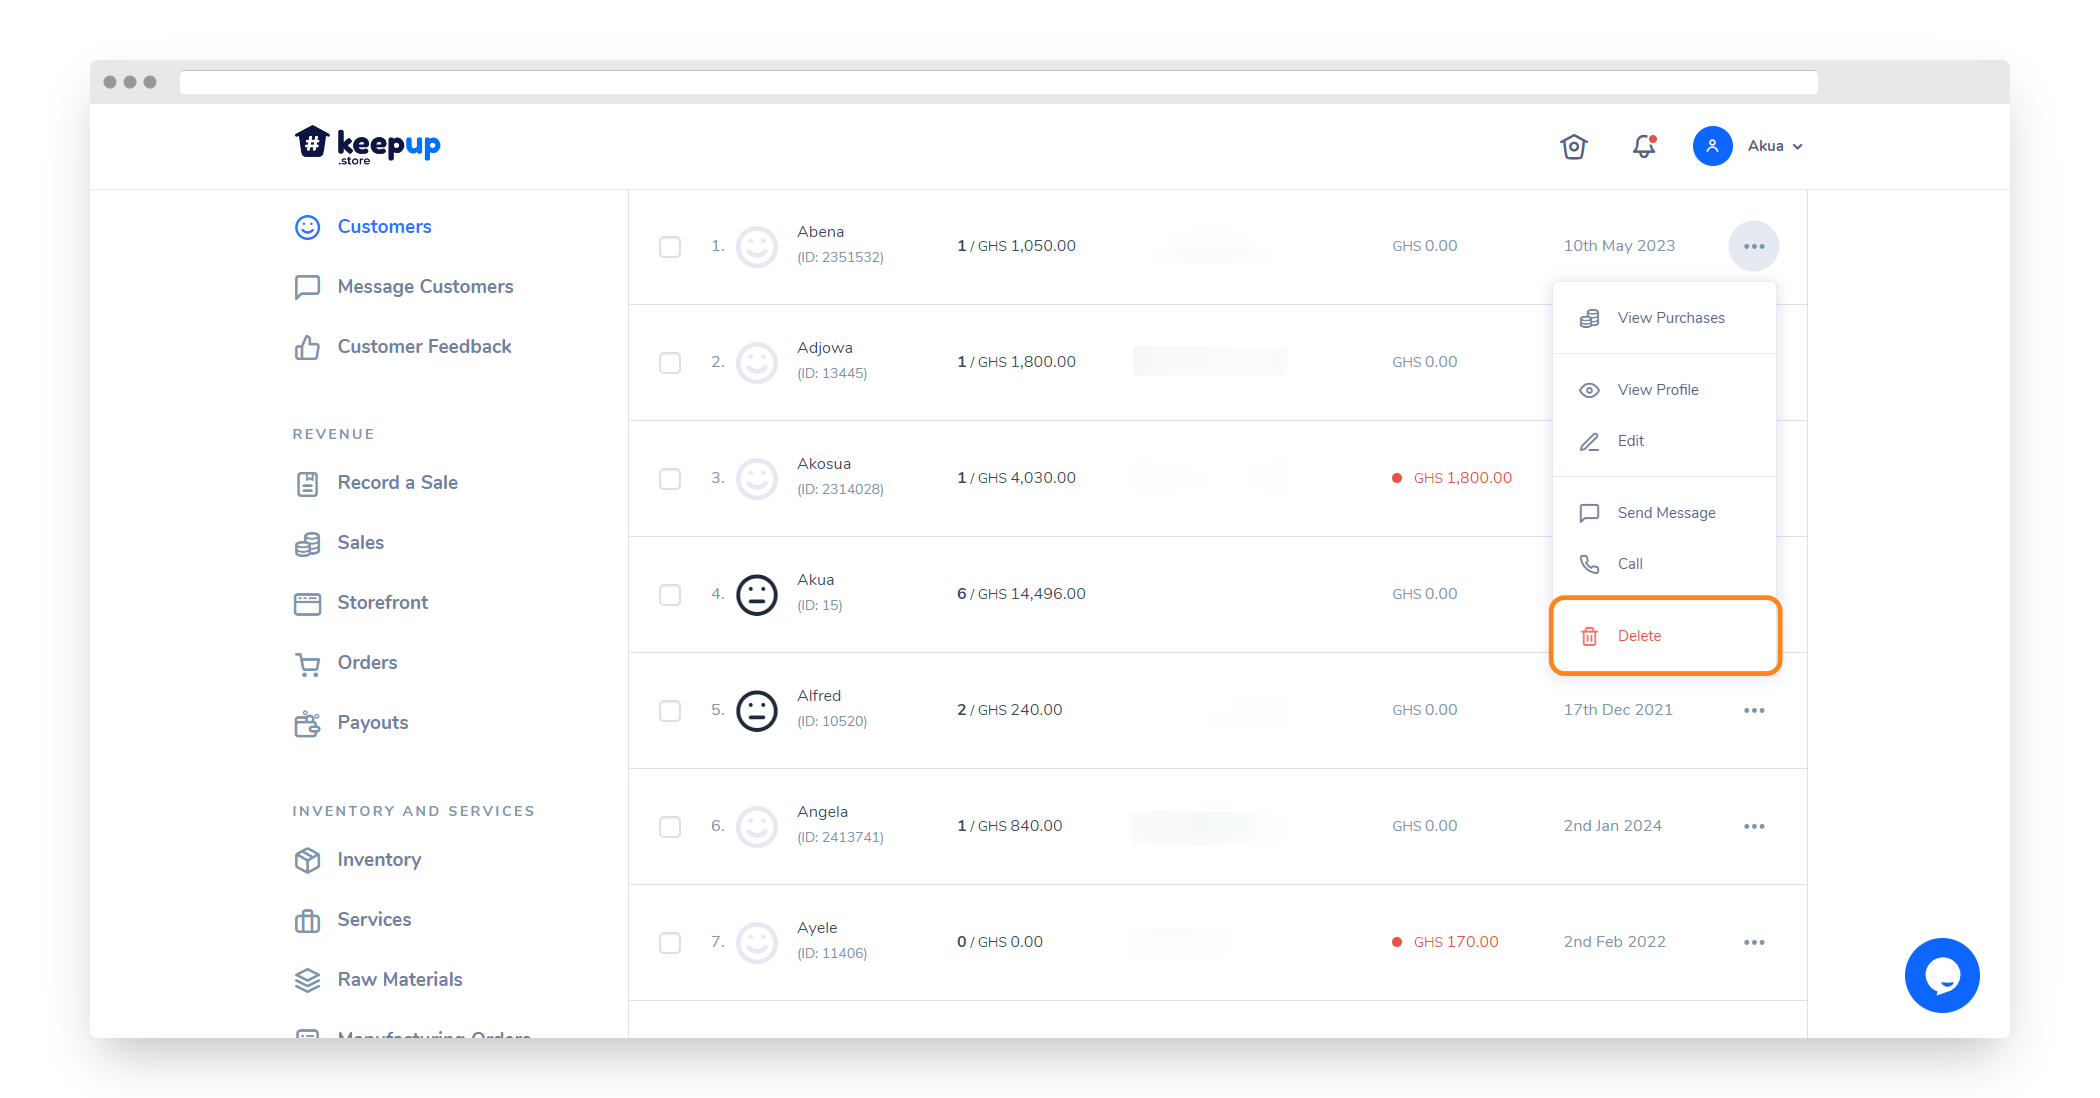The width and height of the screenshot is (2100, 1098).
Task: Expand the Akua account dropdown
Action: 1774,146
